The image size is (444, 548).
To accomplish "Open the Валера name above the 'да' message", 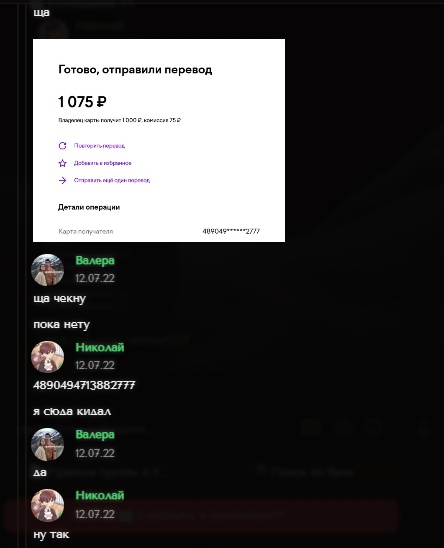I will click(95, 434).
